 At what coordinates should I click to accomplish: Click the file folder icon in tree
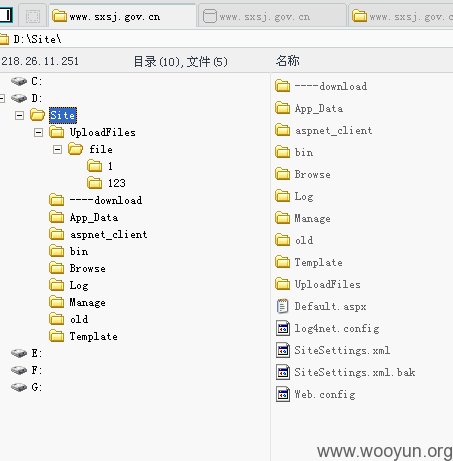(x=76, y=149)
